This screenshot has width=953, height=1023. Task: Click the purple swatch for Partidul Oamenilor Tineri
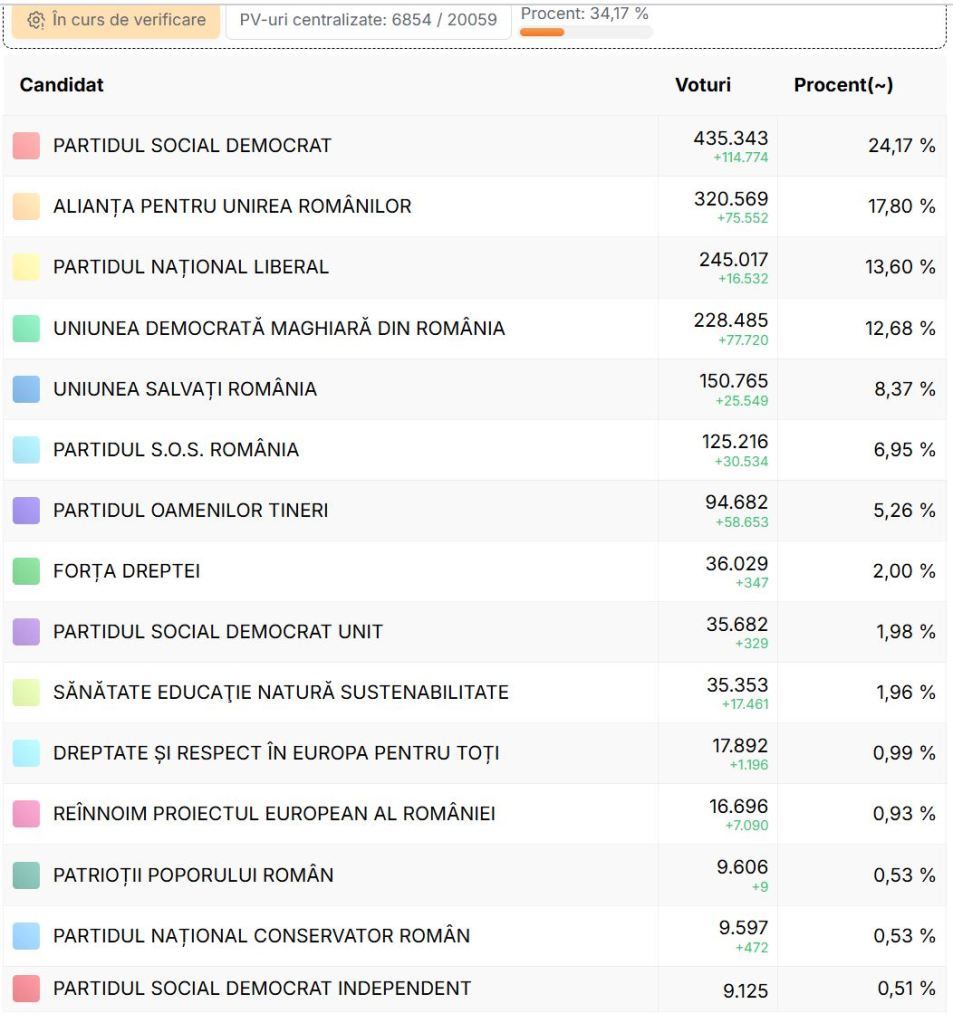coord(26,511)
